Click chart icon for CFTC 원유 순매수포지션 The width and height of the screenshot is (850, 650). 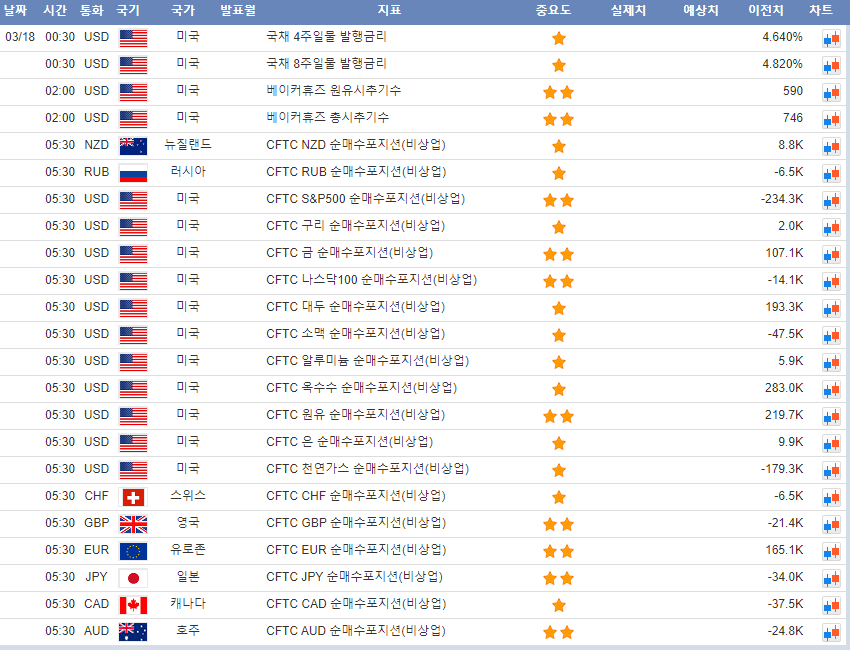tap(831, 416)
